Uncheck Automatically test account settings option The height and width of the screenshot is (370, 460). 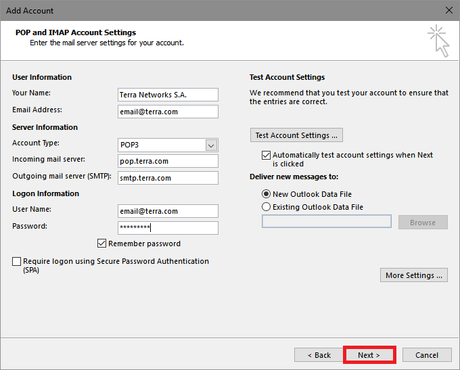(x=266, y=155)
